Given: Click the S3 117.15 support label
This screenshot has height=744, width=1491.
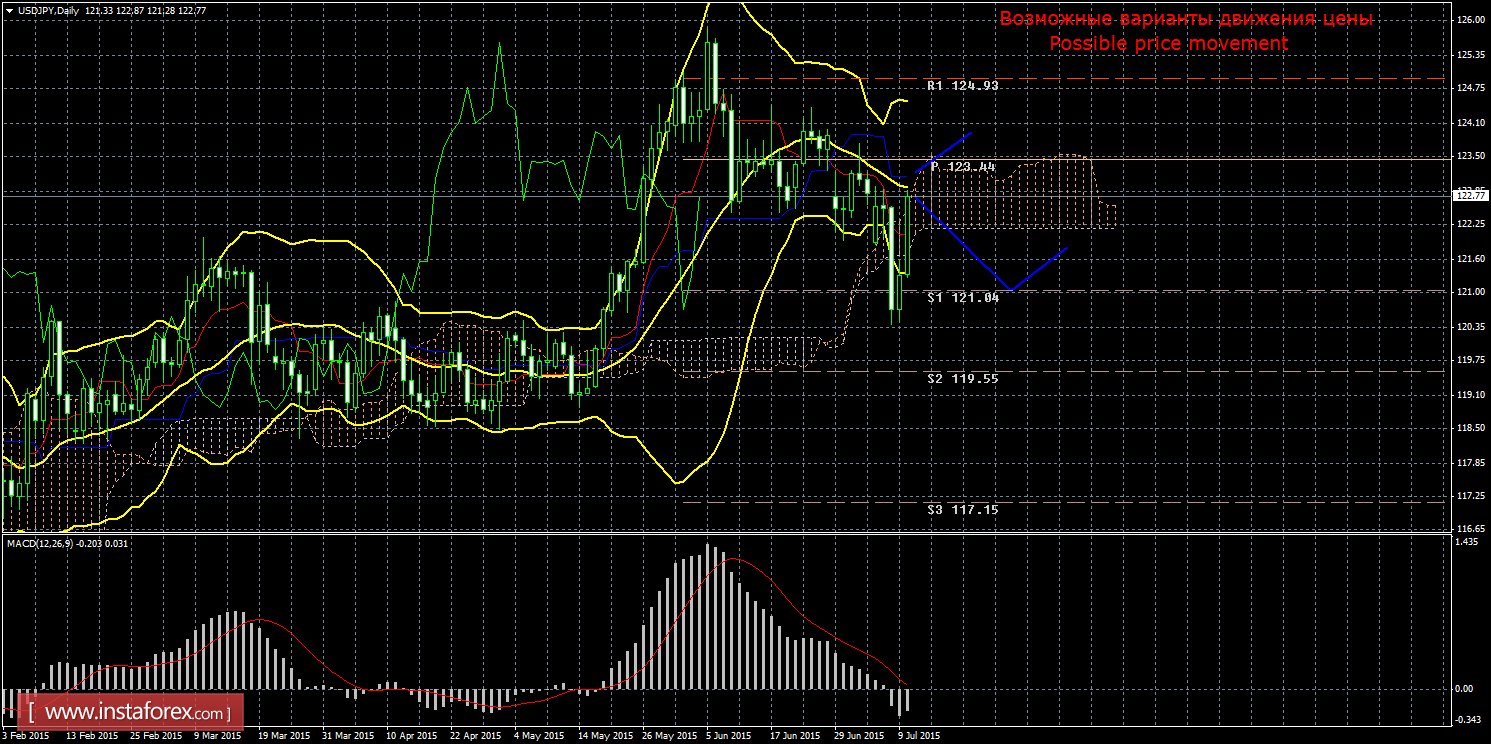Looking at the screenshot, I should pyautogui.click(x=962, y=510).
